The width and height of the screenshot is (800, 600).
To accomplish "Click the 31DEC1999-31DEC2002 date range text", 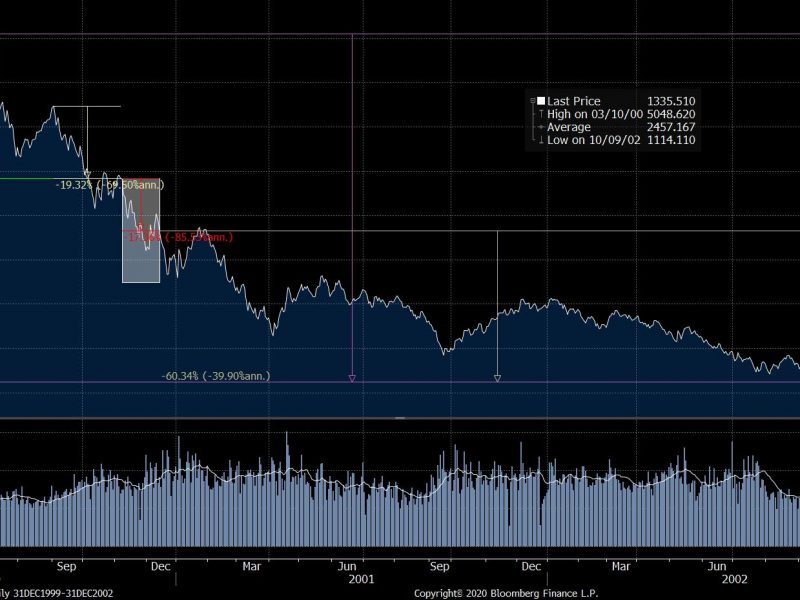I will point(58,593).
